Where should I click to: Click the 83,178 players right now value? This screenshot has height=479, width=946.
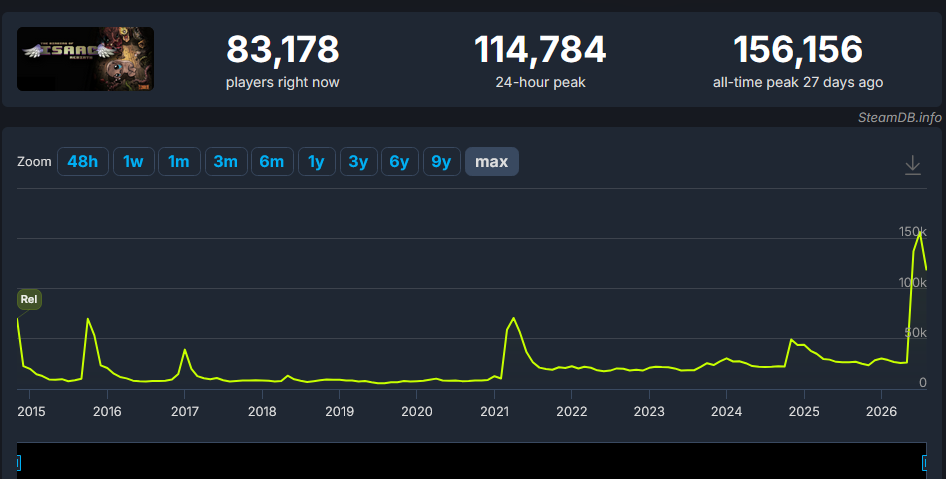tap(282, 49)
